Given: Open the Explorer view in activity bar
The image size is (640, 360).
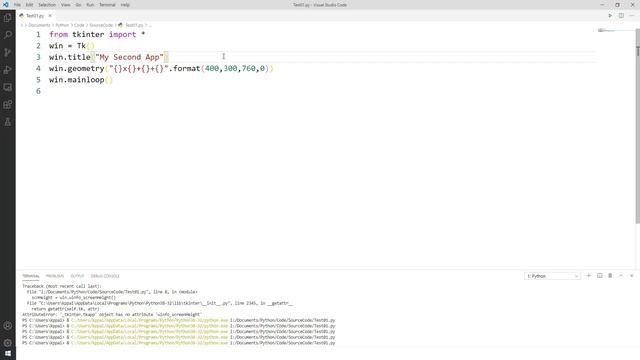Looking at the screenshot, I should [8, 18].
